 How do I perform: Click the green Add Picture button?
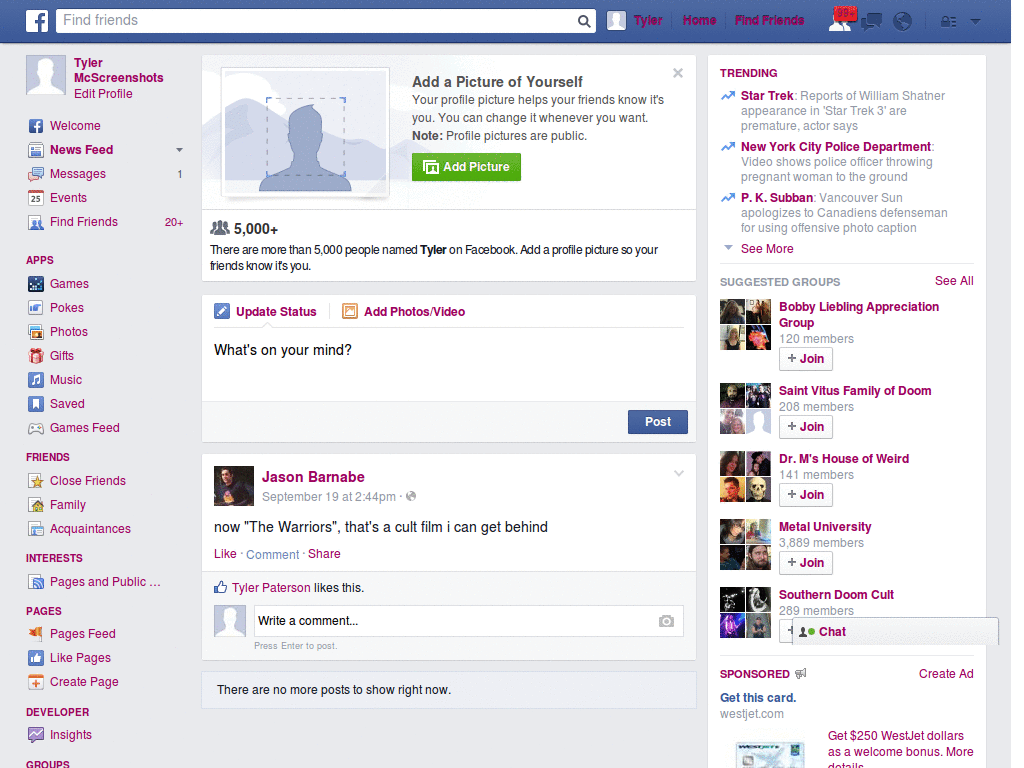pos(466,167)
